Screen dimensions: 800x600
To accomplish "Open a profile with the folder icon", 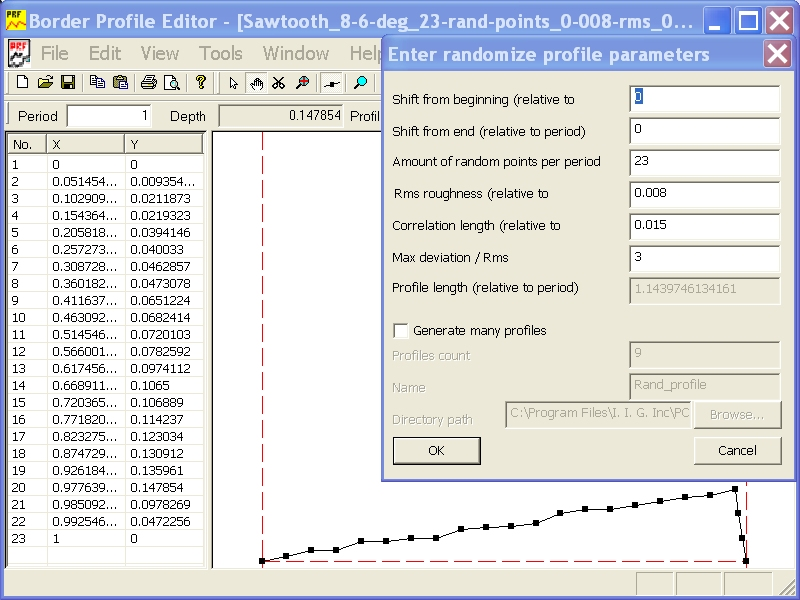I will 45,82.
